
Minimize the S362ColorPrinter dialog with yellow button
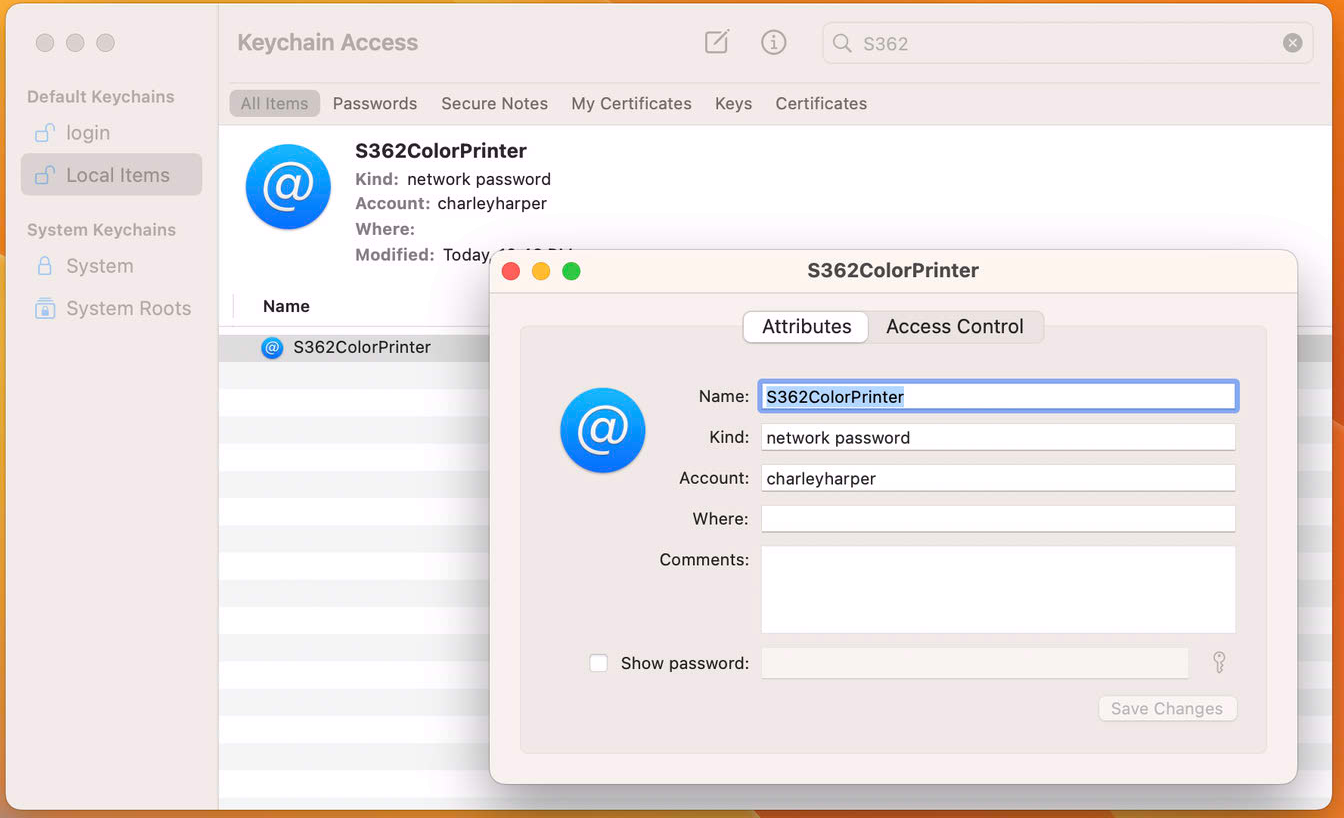(541, 271)
